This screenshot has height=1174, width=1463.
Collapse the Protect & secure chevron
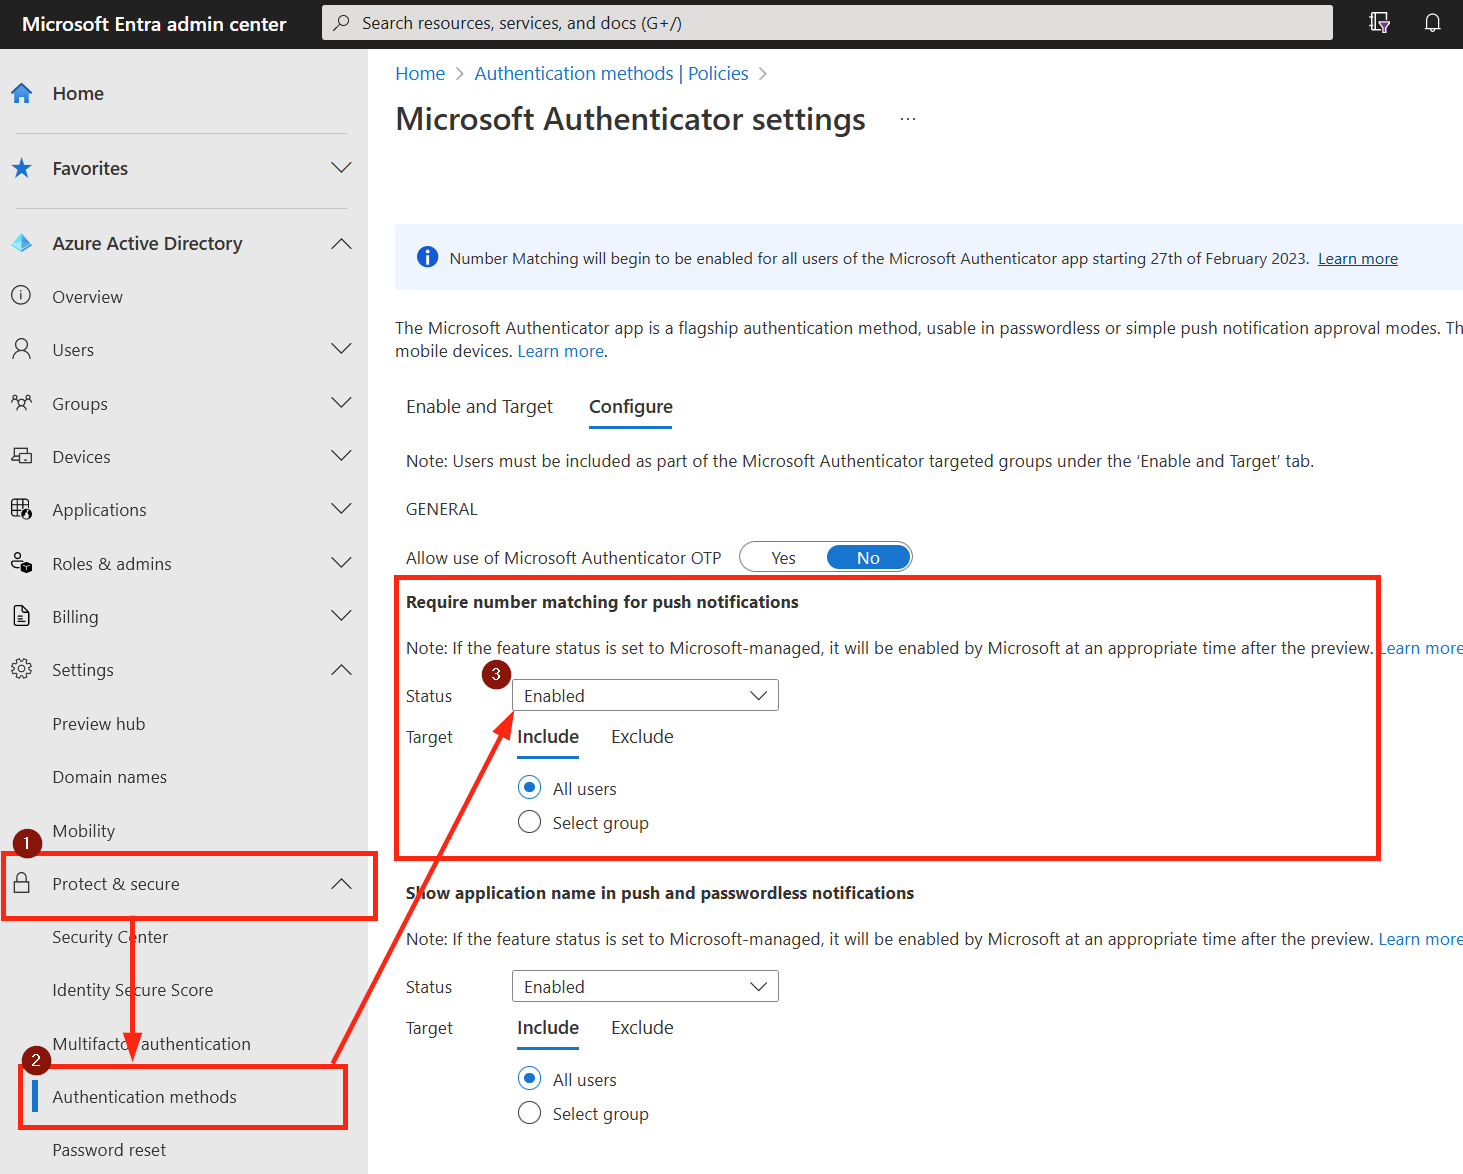pyautogui.click(x=341, y=883)
